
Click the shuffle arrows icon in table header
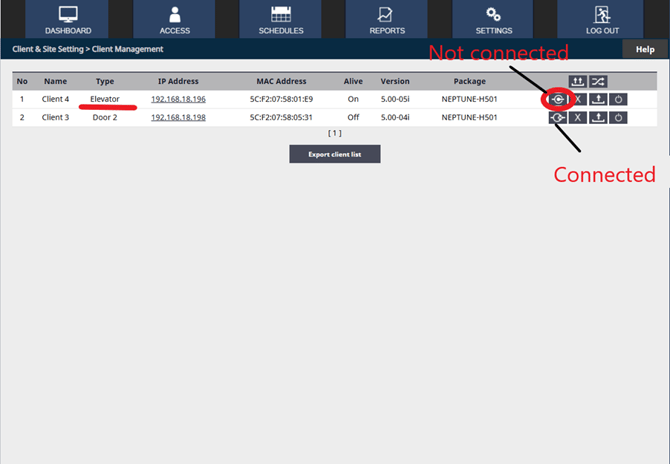click(598, 81)
